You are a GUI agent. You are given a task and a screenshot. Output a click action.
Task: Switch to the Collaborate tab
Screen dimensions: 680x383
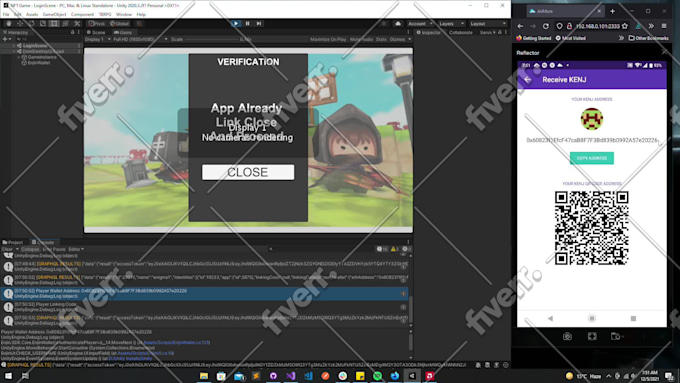pyautogui.click(x=461, y=32)
